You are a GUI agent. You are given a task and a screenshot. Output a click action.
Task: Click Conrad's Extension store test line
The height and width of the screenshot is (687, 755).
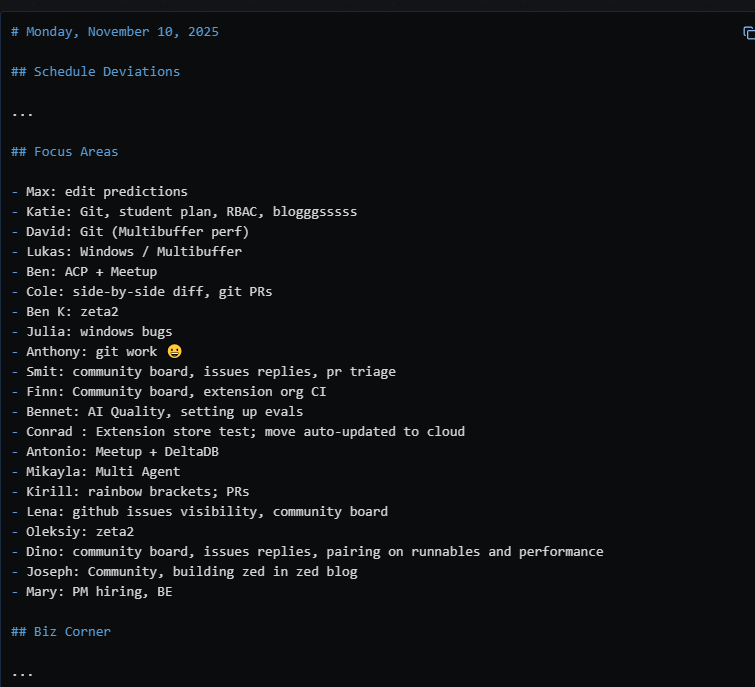pos(238,432)
